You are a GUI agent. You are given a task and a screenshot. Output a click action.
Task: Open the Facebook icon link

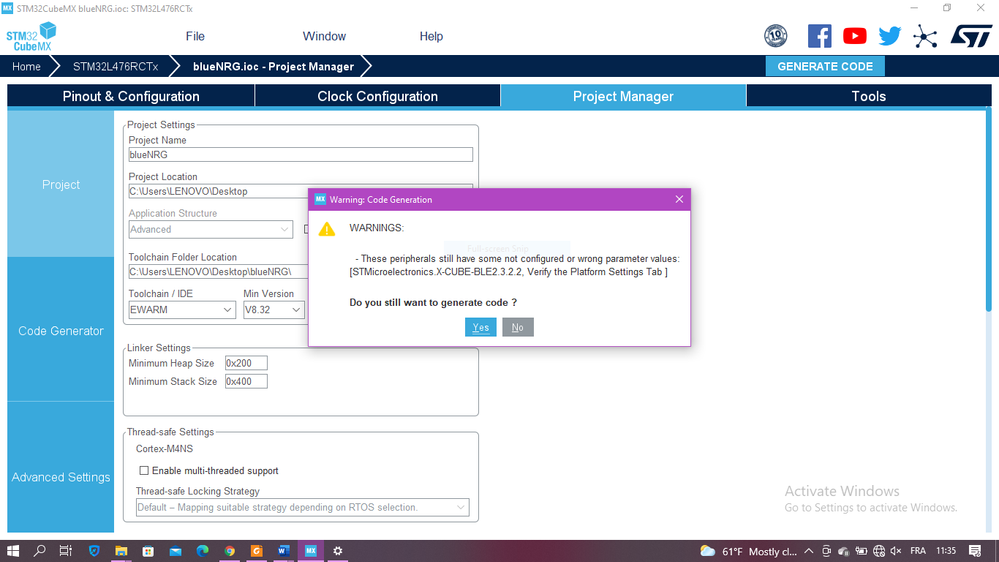(x=819, y=36)
